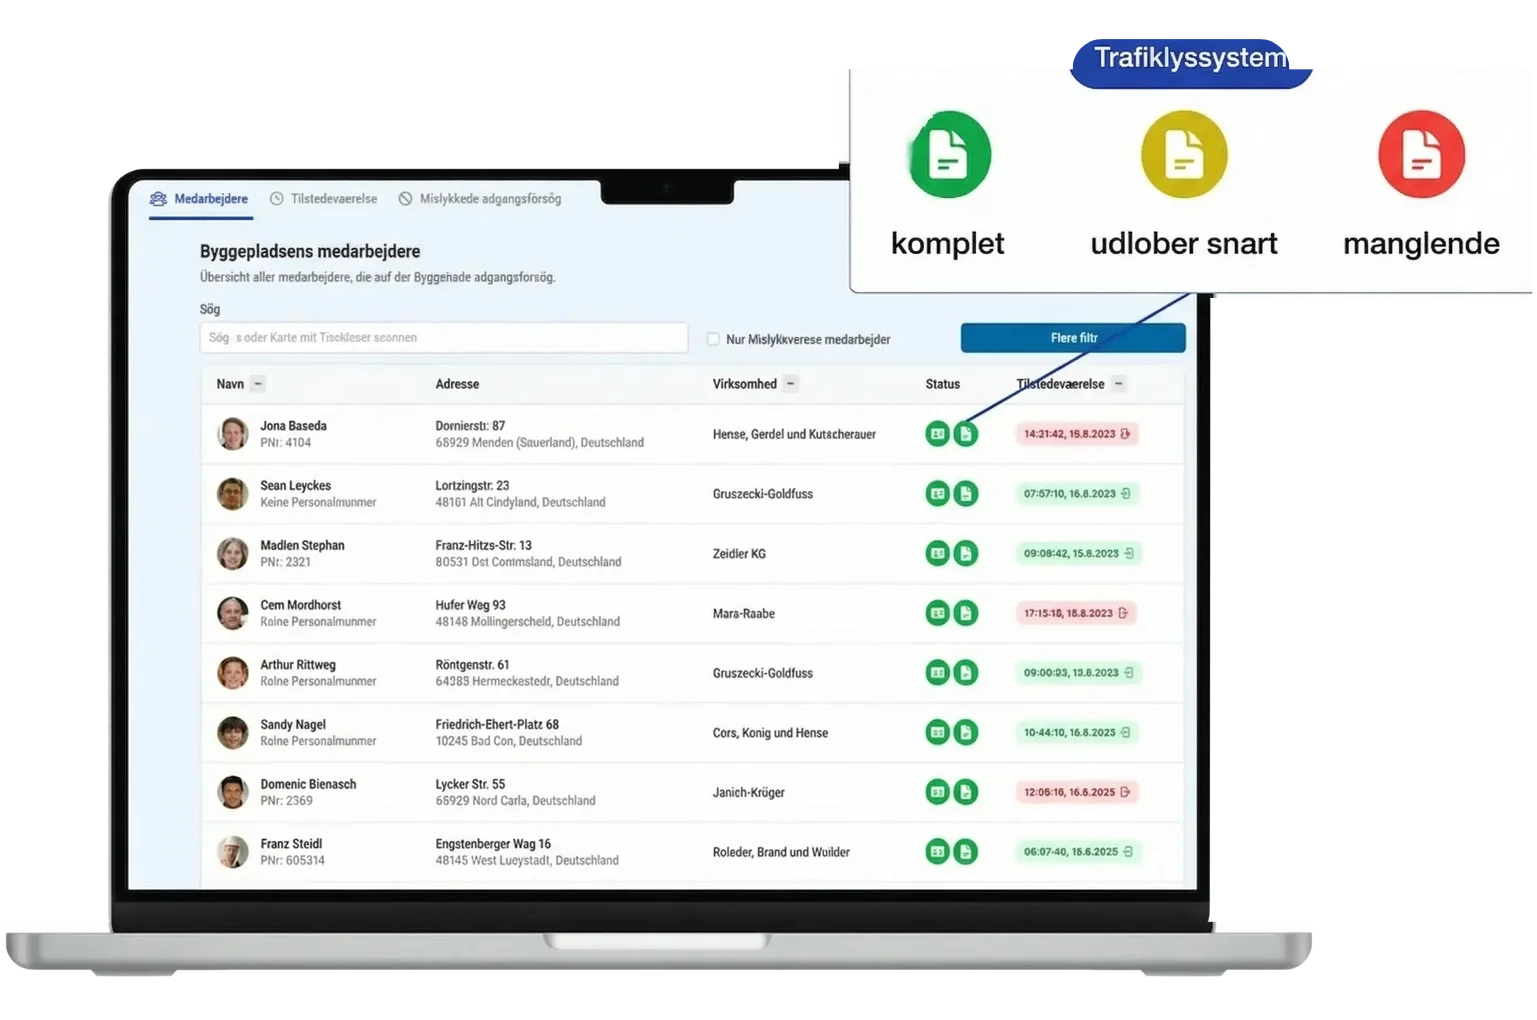The width and height of the screenshot is (1537, 1020).
Task: Open Jona Baseda's profile photo
Action: tap(233, 434)
